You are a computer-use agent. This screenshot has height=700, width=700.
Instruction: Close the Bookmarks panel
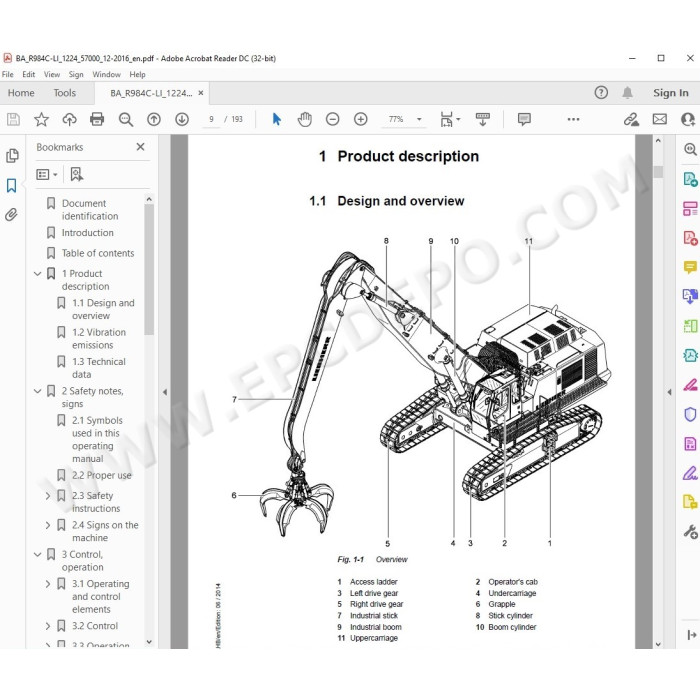(140, 147)
